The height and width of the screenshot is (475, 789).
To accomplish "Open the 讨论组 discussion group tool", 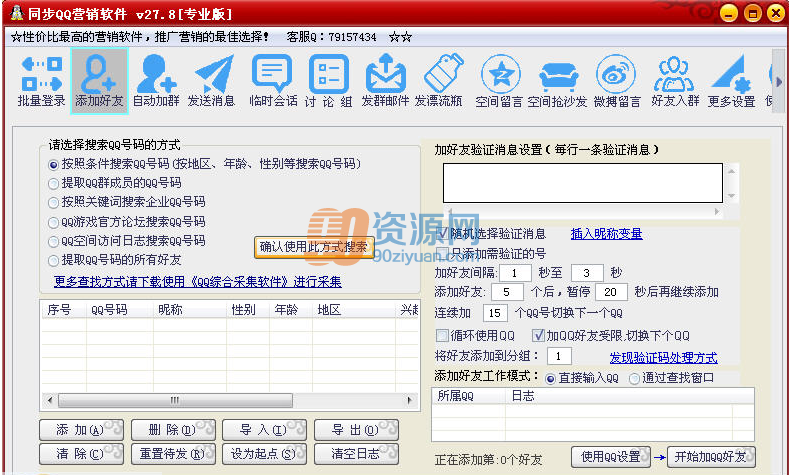I will (x=328, y=82).
